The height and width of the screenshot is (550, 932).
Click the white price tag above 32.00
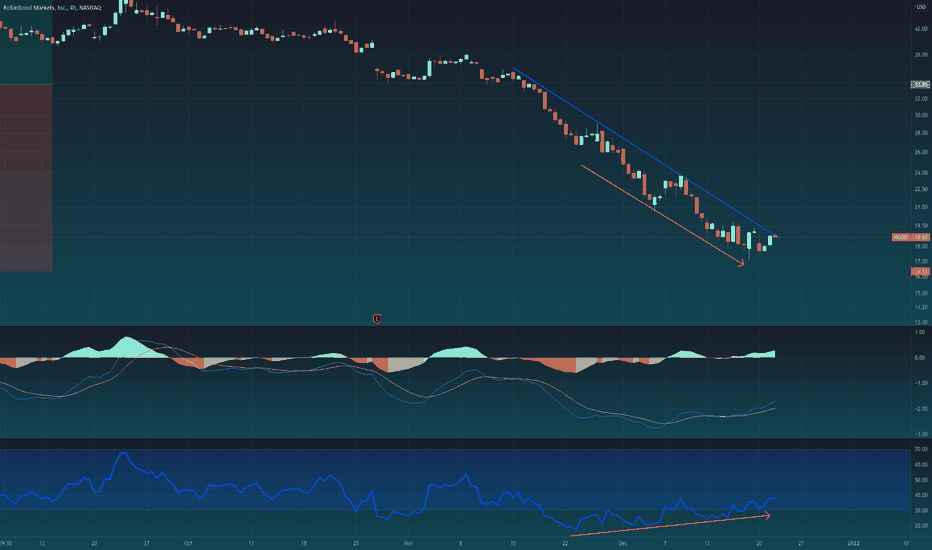click(x=921, y=84)
